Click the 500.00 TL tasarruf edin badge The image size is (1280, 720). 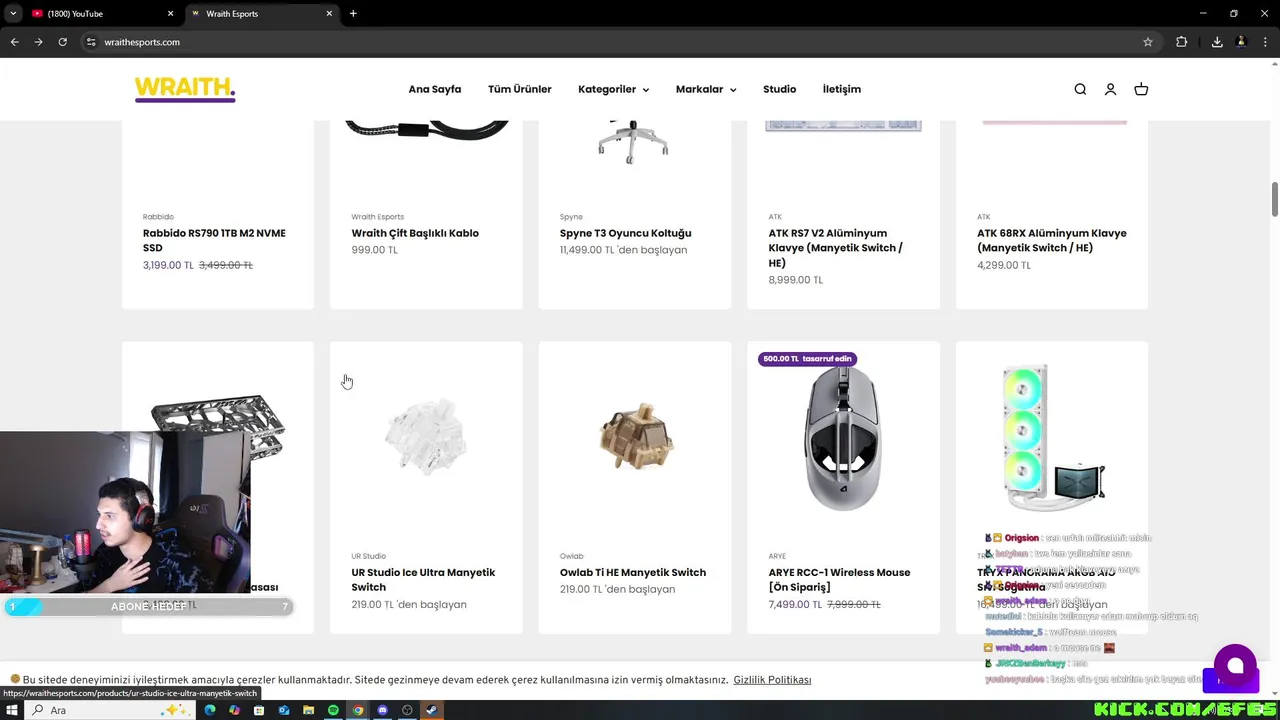(807, 359)
